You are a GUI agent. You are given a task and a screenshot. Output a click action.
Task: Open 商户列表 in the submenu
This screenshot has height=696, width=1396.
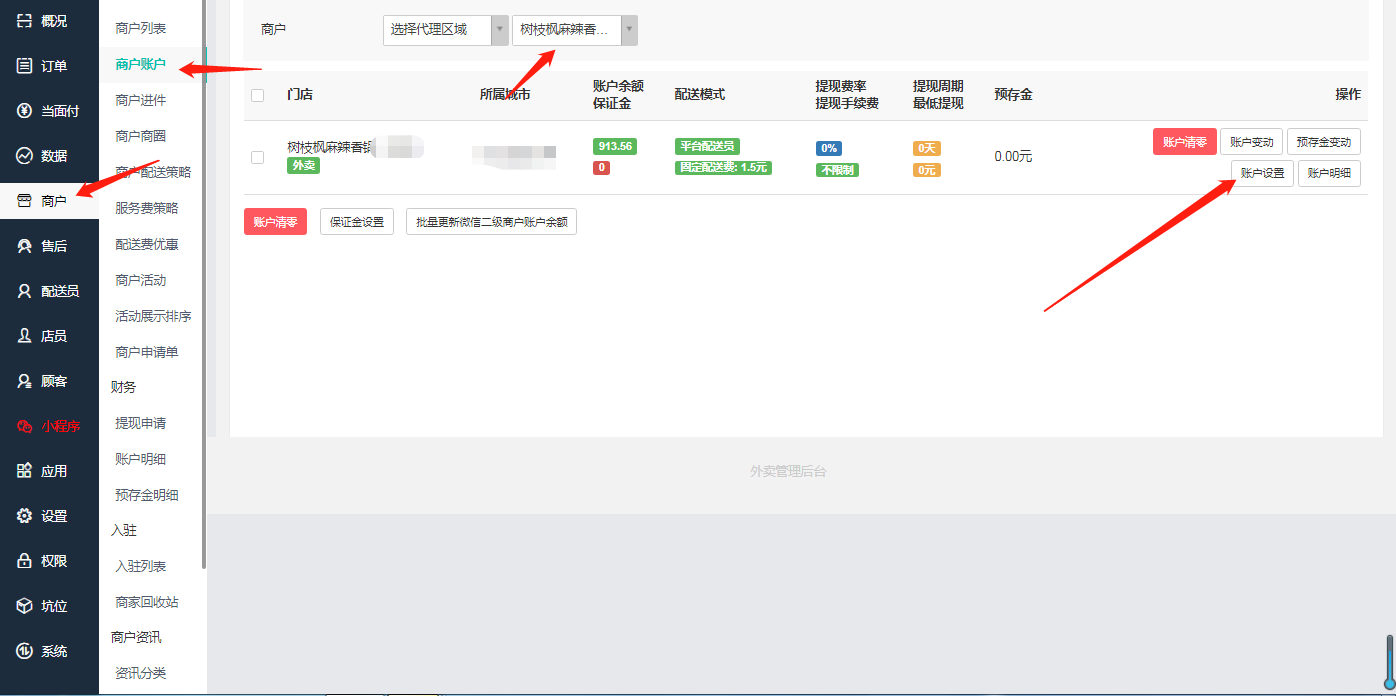click(x=141, y=28)
